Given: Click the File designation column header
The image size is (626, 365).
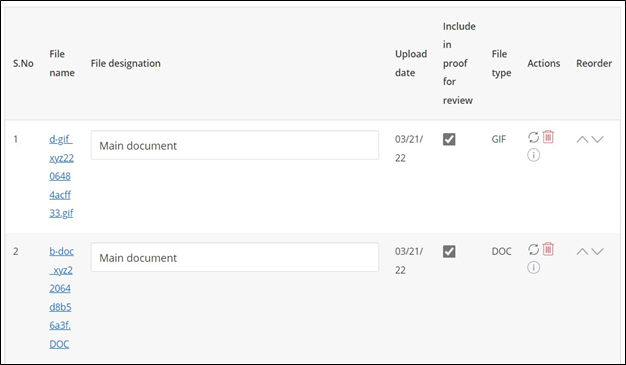Looking at the screenshot, I should click(125, 63).
